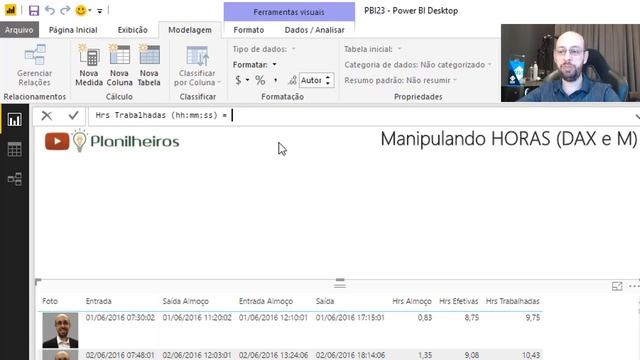
Task: Click the Planilheiros lightbulb logo
Action: [80, 140]
